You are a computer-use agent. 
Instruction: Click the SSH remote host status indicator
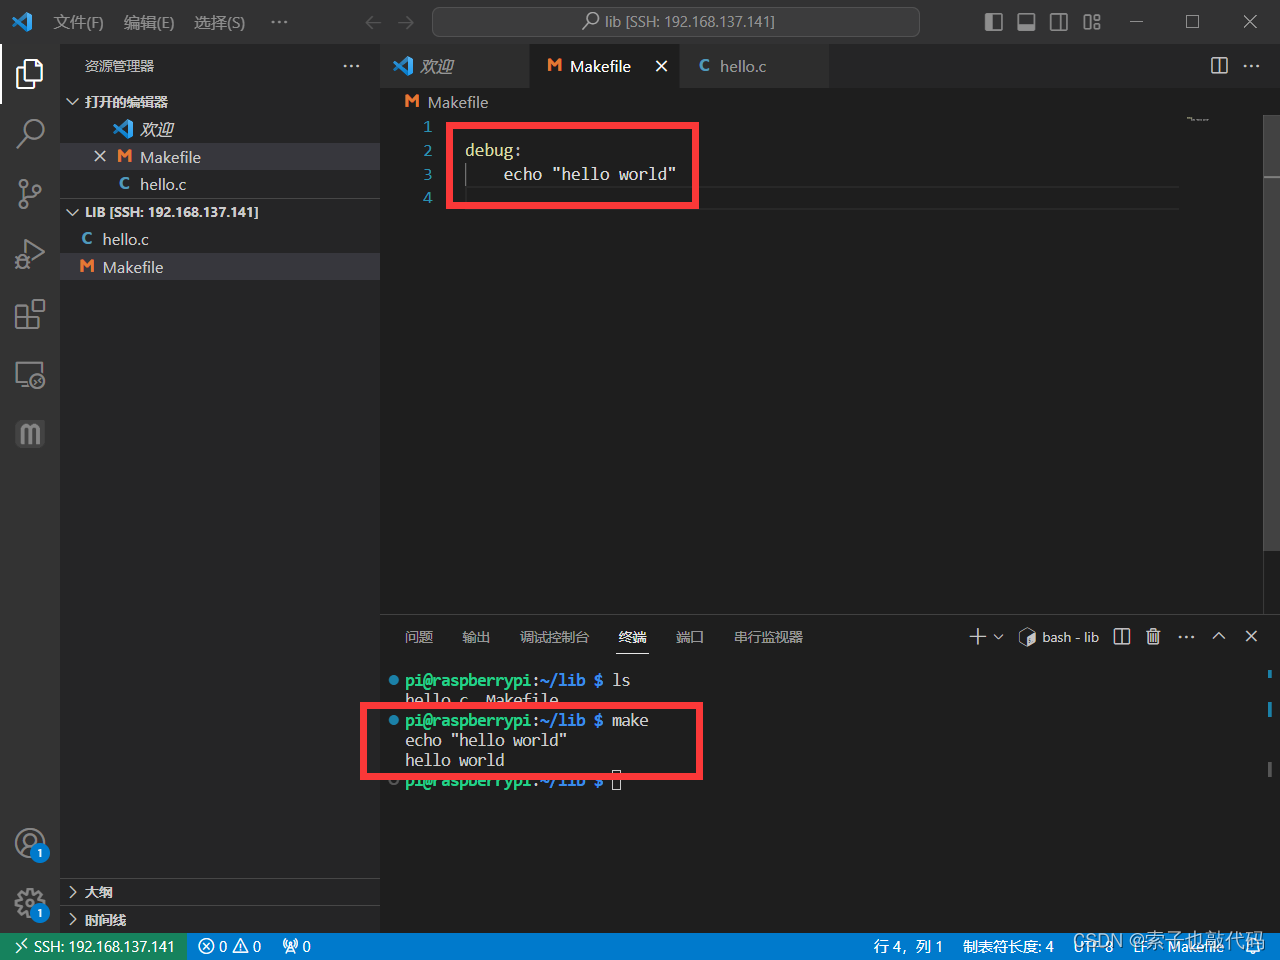[x=94, y=946]
